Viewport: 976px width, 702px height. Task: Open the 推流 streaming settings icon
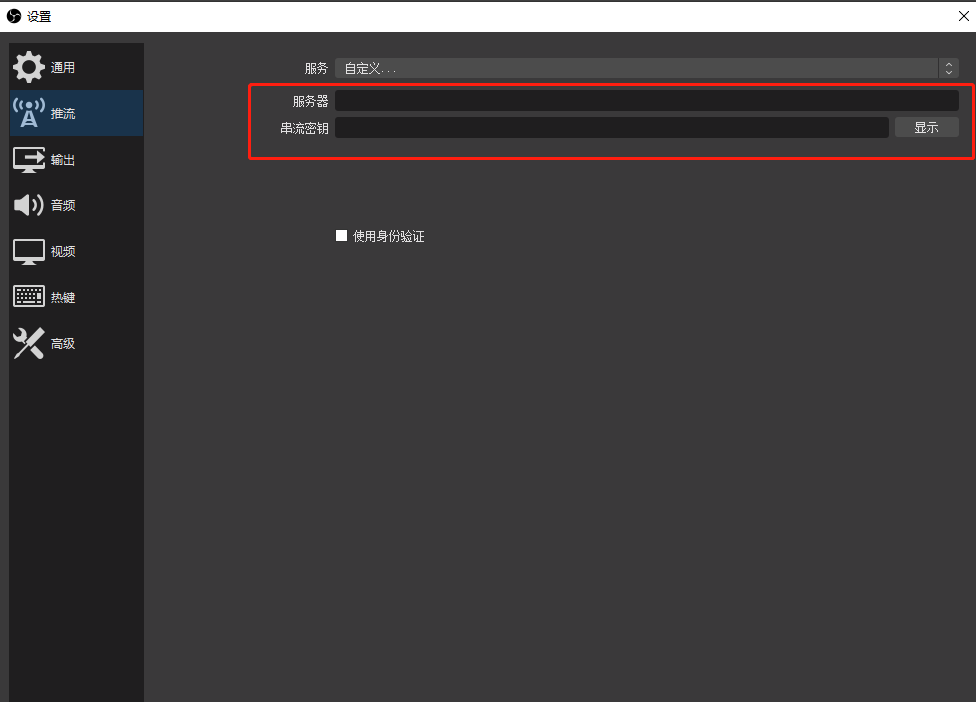[28, 113]
